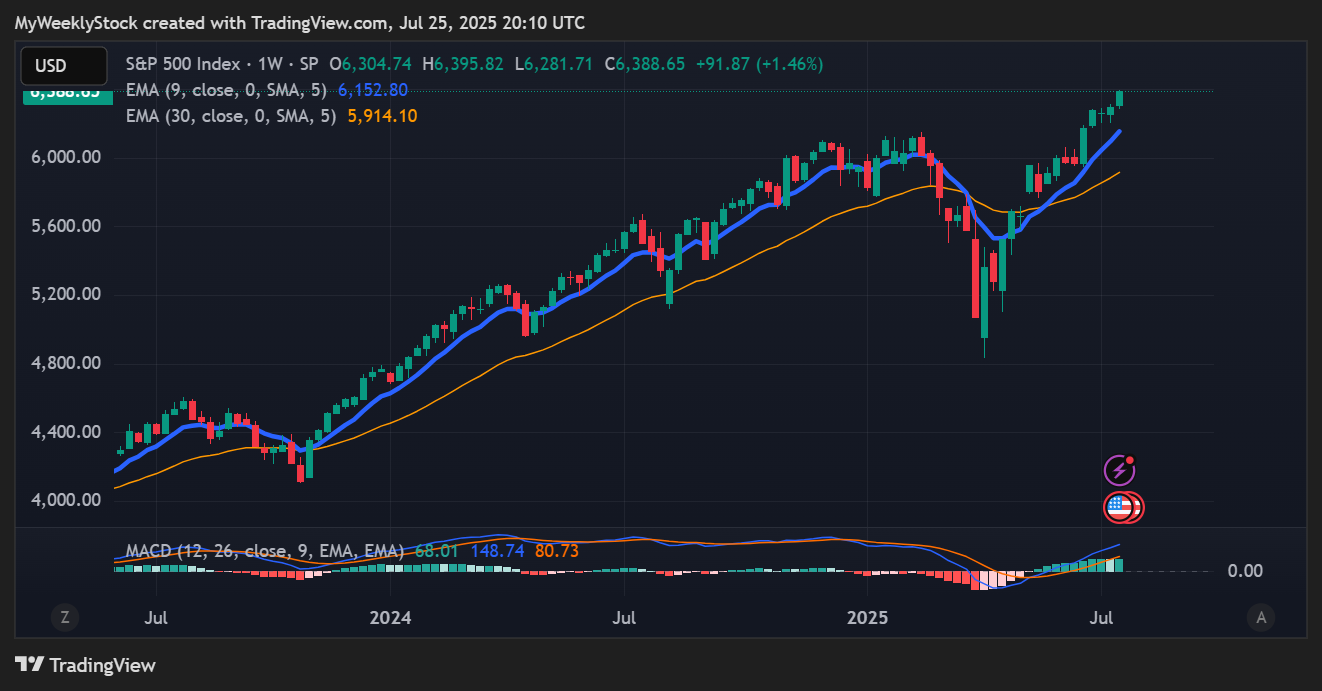Click the Jul label between 2024 and 2025
1322x691 pixels.
point(626,617)
